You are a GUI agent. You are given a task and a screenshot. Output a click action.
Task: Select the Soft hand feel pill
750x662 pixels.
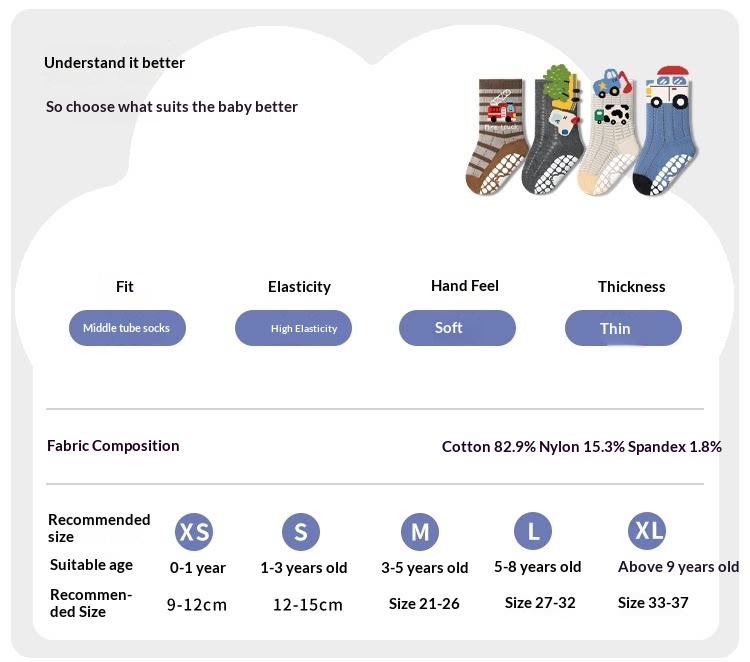[x=457, y=328]
